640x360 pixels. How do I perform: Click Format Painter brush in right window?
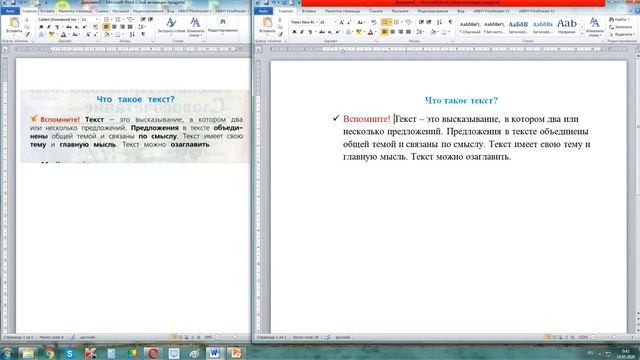point(280,35)
